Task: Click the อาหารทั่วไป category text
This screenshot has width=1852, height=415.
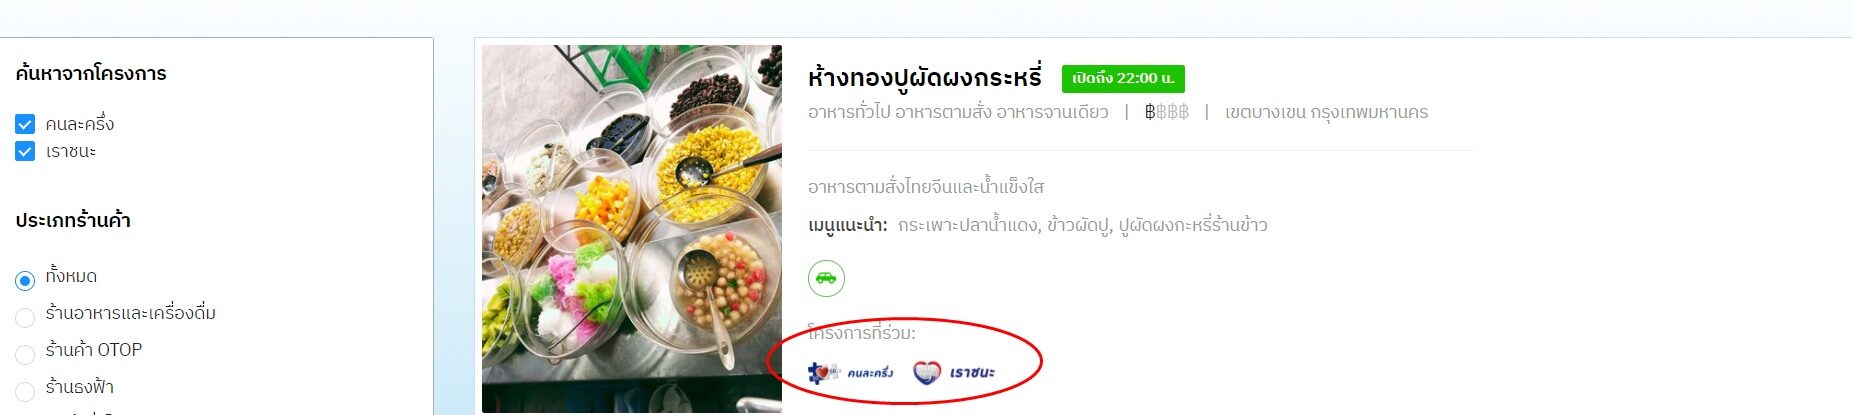Action: pyautogui.click(x=849, y=112)
